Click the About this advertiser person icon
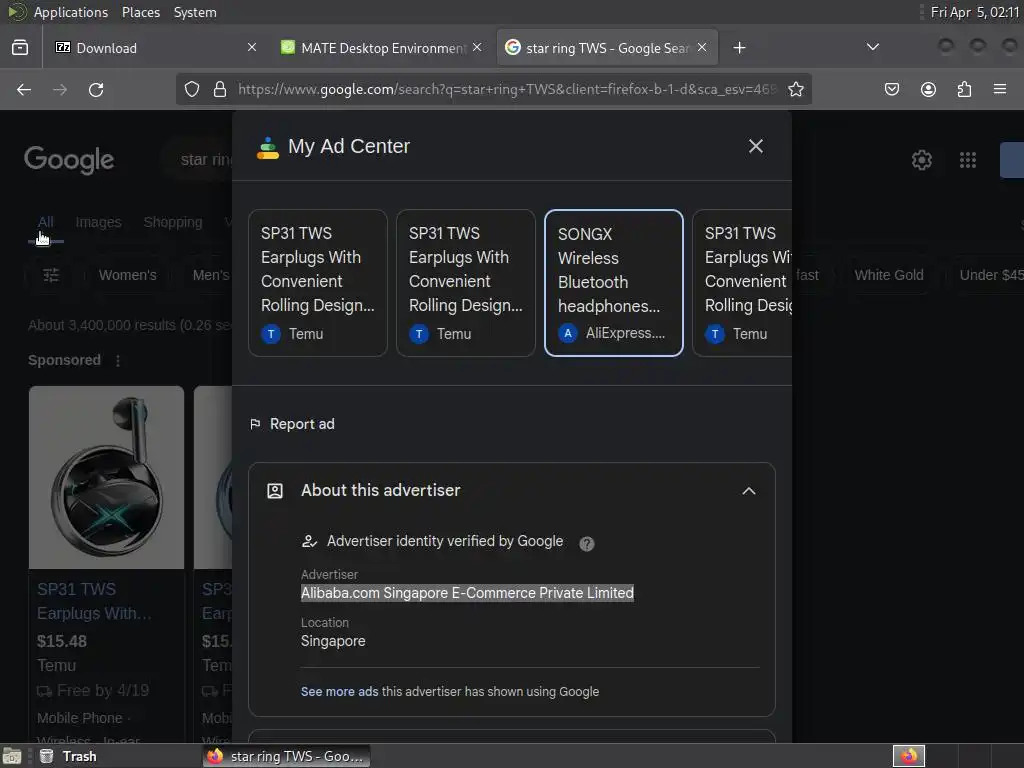The height and width of the screenshot is (768, 1024). 275,491
